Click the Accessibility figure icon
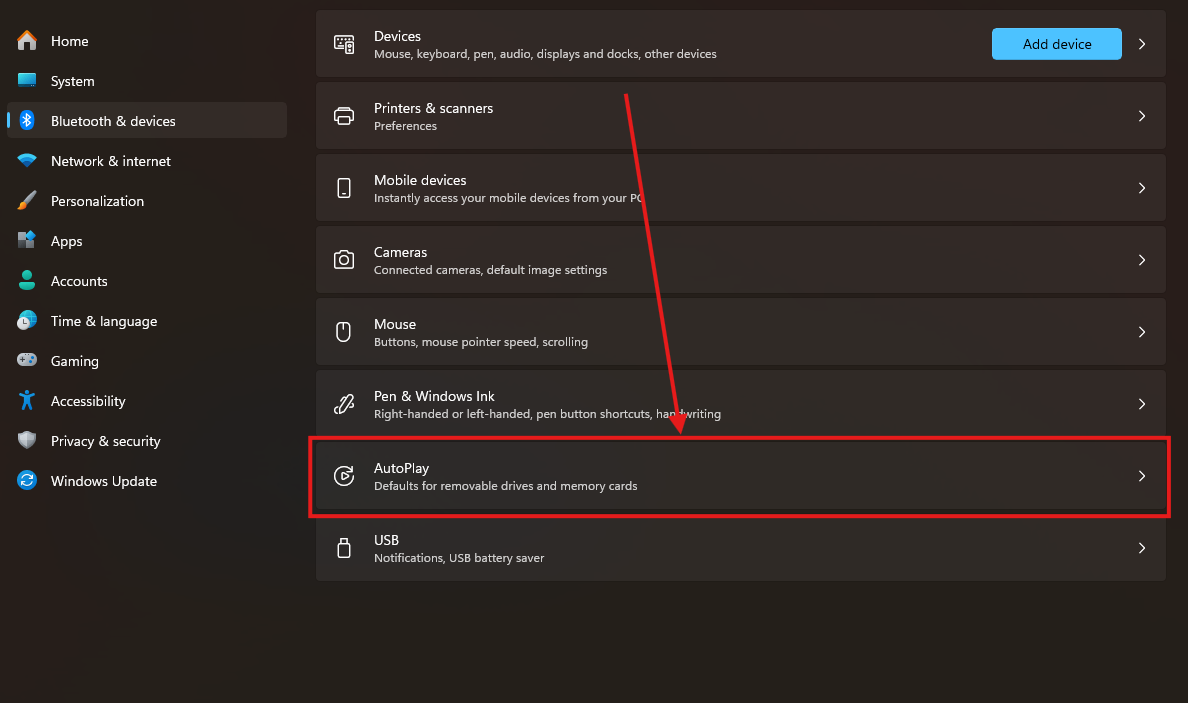Screen dimensions: 1188x703 [x=27, y=400]
